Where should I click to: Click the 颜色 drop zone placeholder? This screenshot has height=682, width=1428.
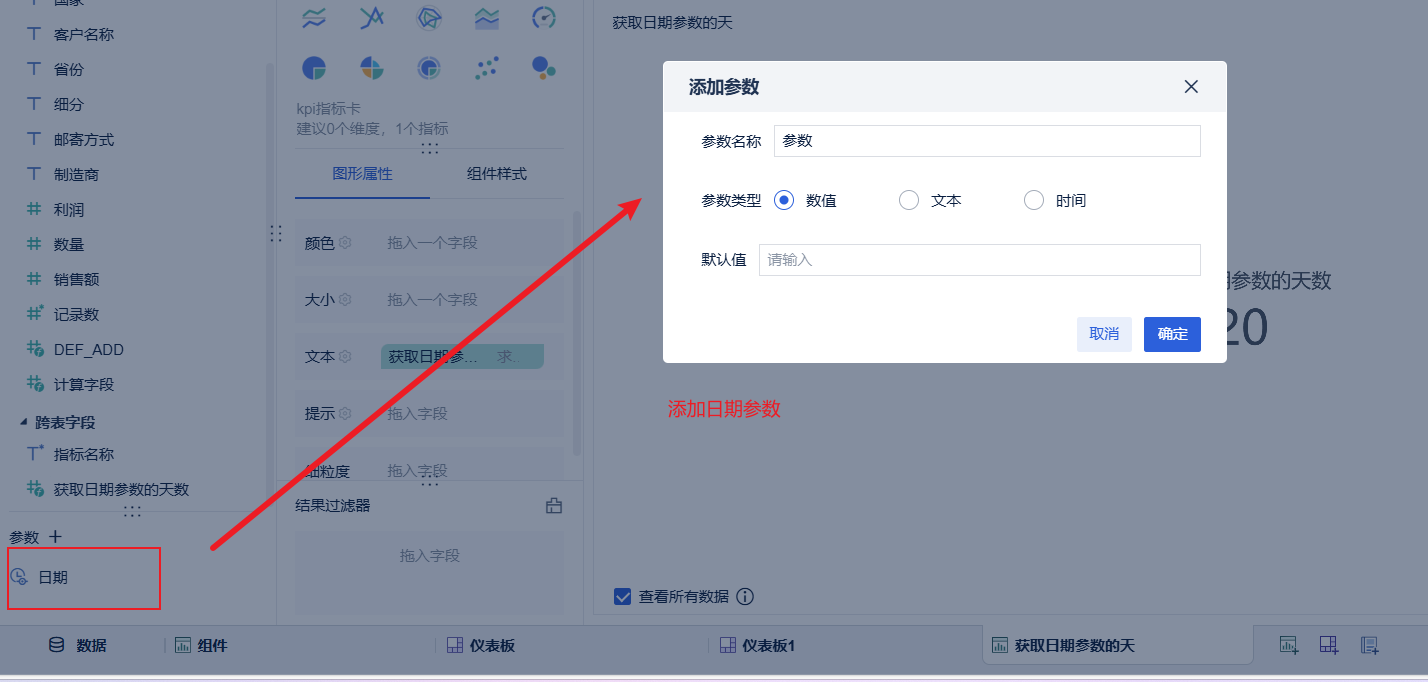432,242
